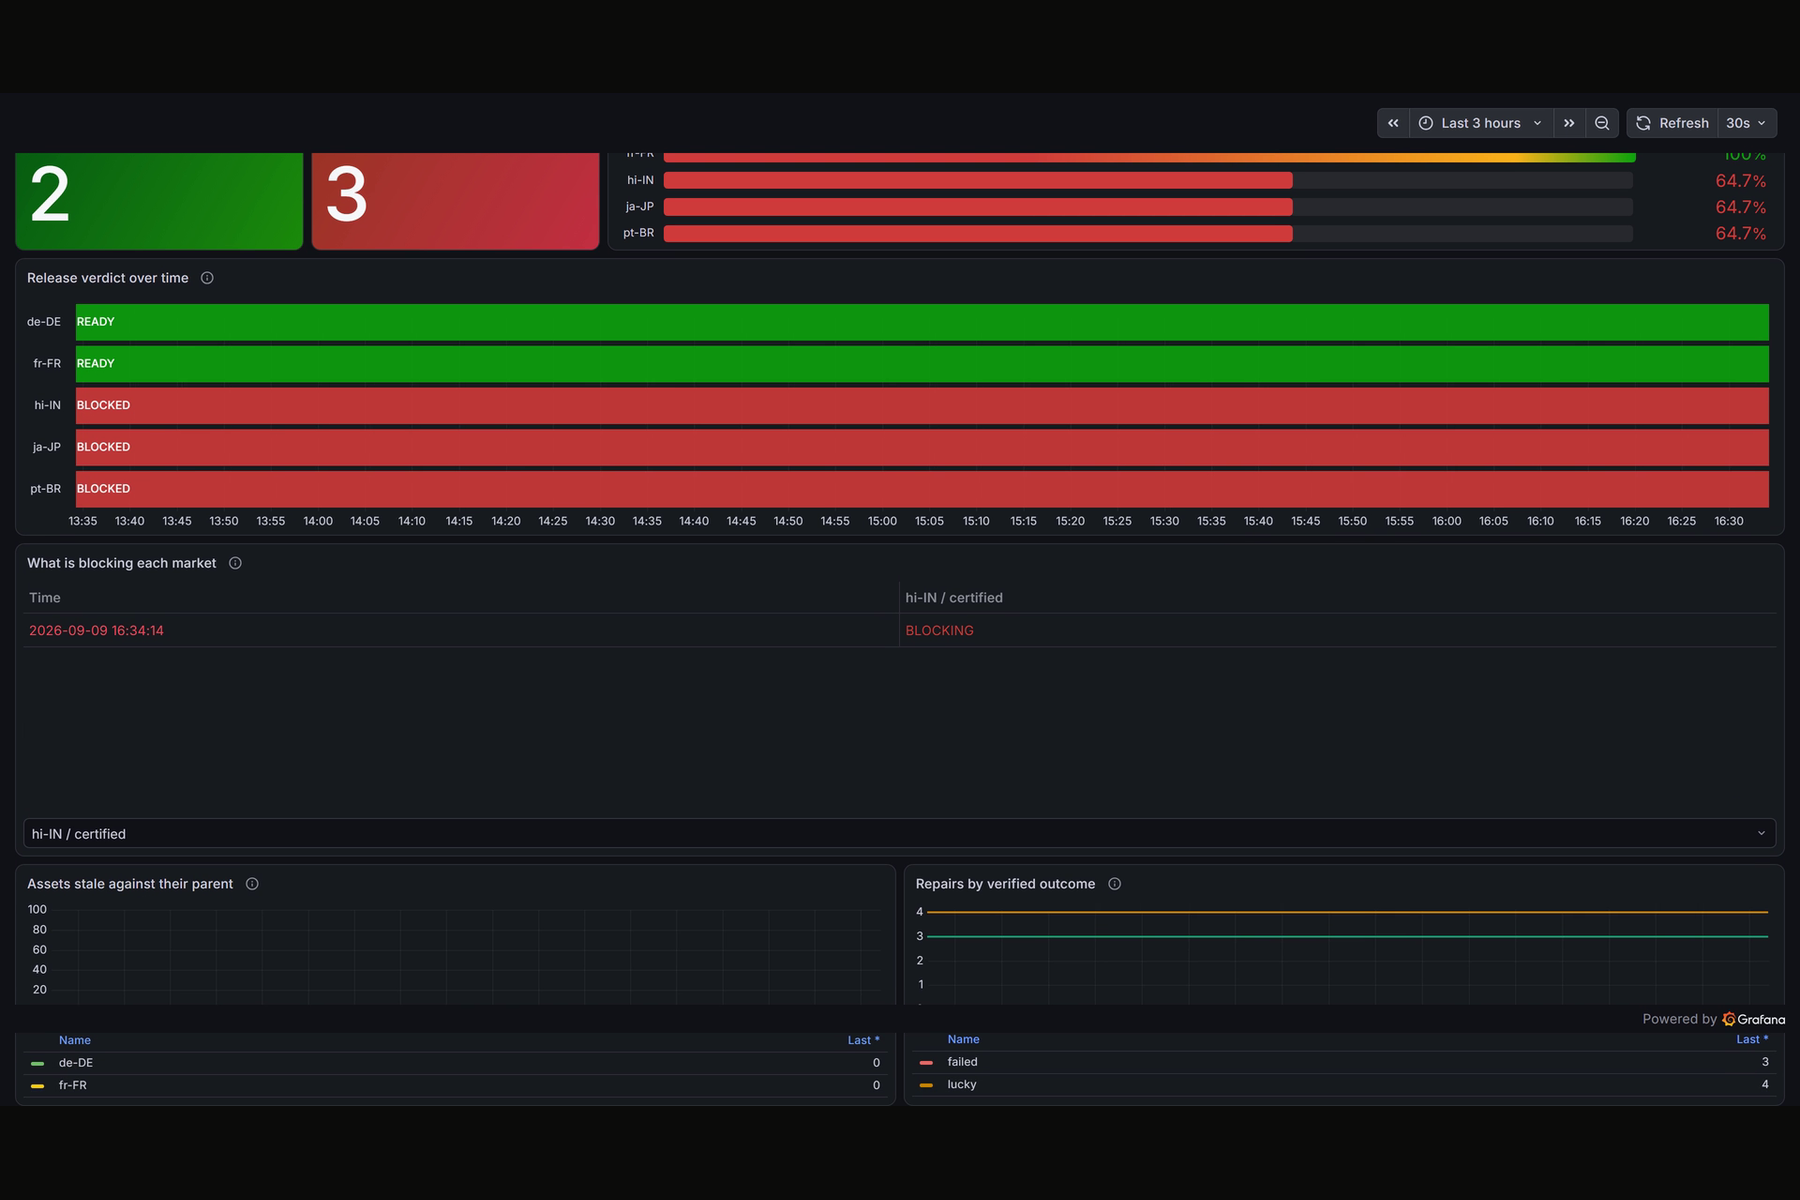Click the ja-JP 64.7% progress bar

1148,207
